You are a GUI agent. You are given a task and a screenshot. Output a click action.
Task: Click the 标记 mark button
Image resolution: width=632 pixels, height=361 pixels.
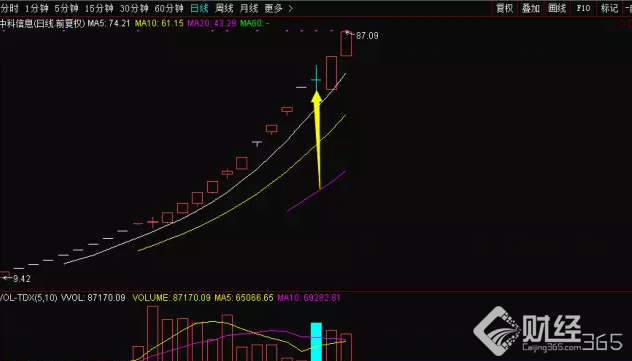tap(609, 8)
